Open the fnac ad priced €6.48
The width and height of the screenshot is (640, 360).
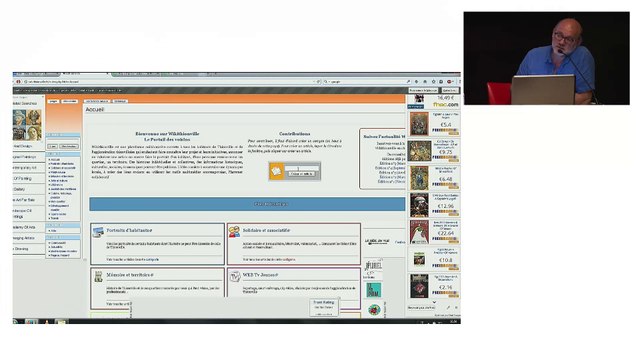pos(434,178)
